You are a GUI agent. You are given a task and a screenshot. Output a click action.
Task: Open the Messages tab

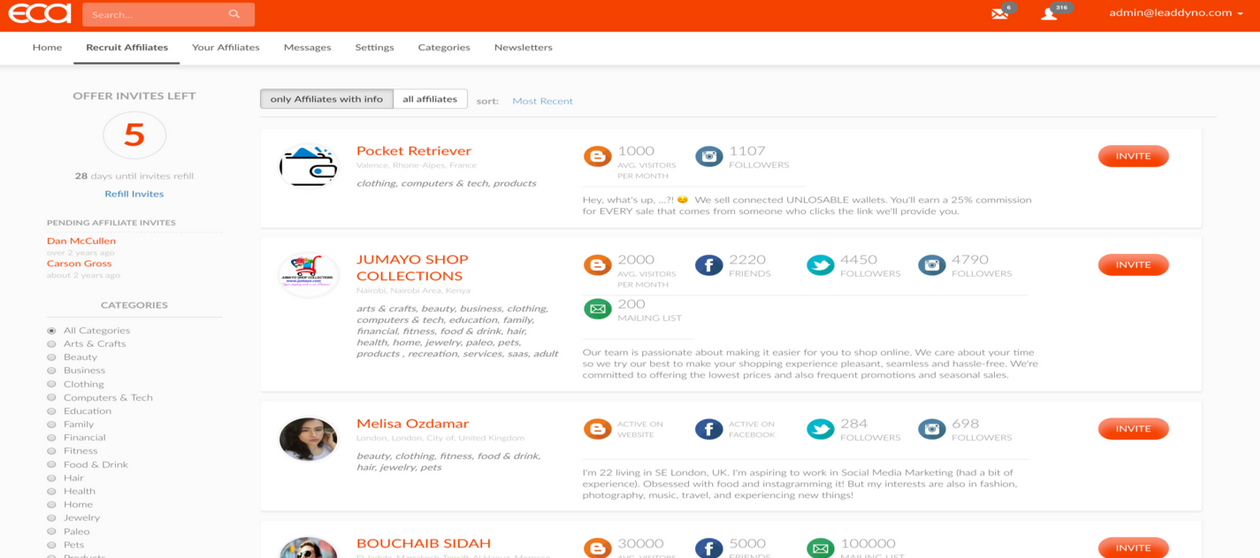coord(307,47)
